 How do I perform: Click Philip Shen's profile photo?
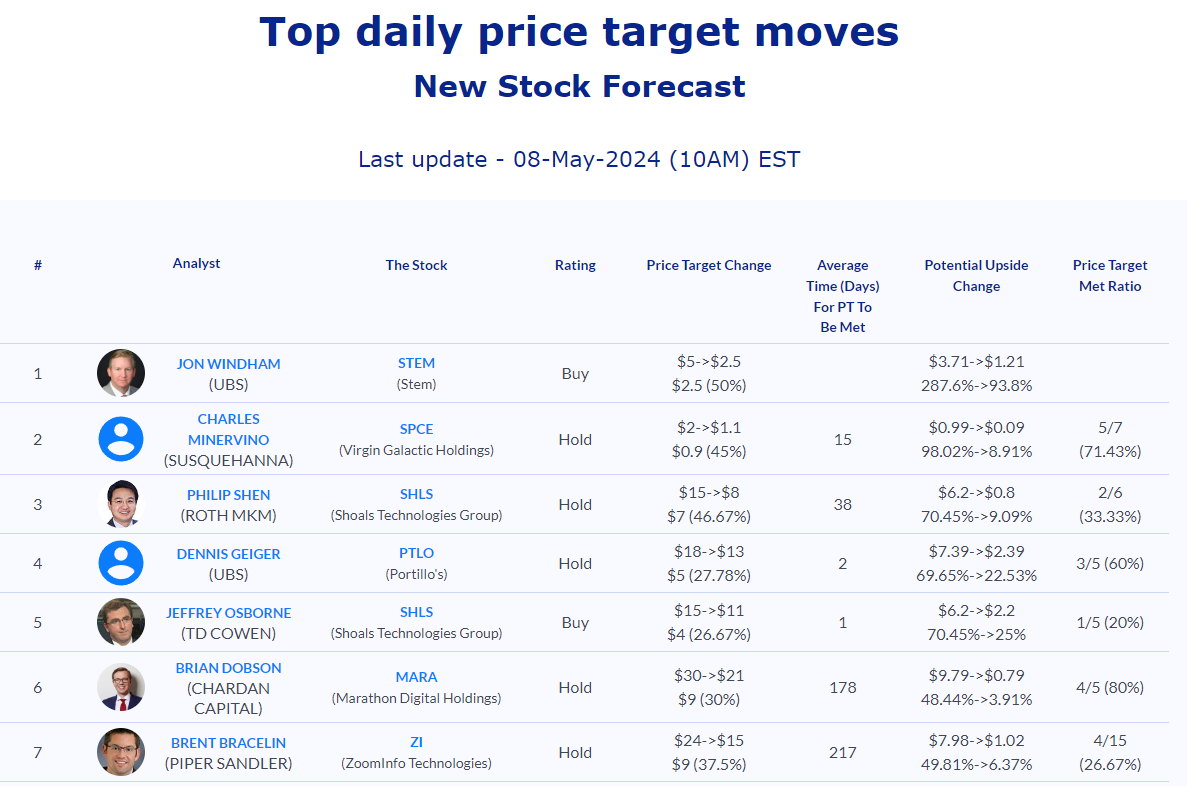pyautogui.click(x=121, y=504)
